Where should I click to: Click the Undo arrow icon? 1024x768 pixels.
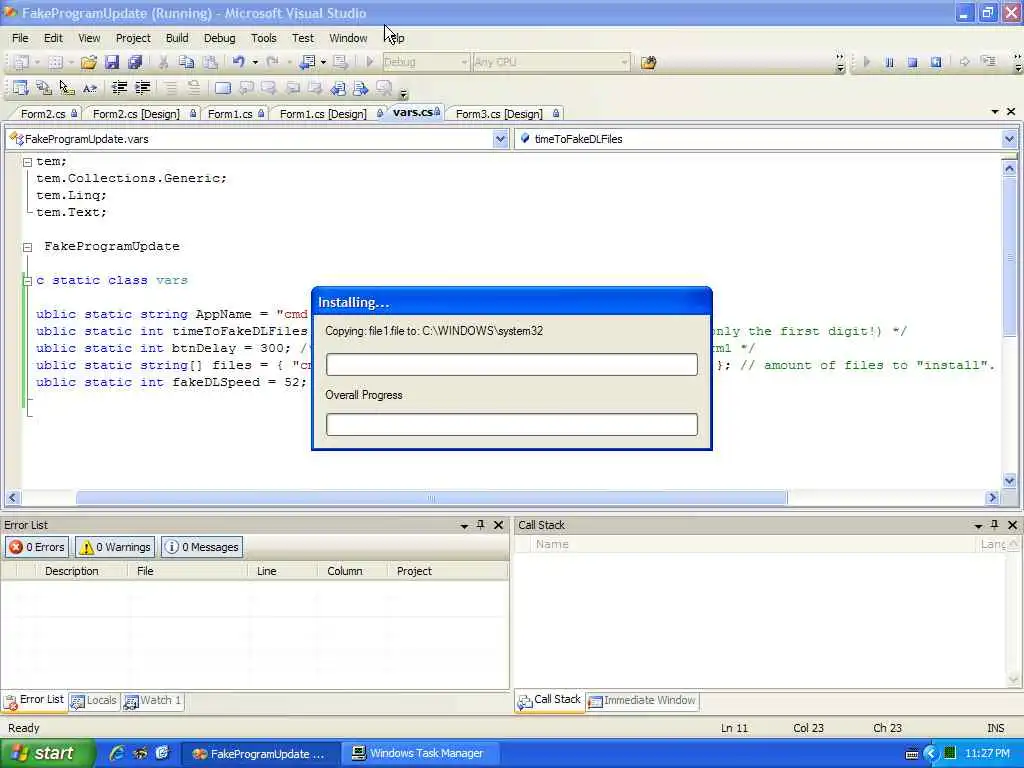click(x=238, y=62)
